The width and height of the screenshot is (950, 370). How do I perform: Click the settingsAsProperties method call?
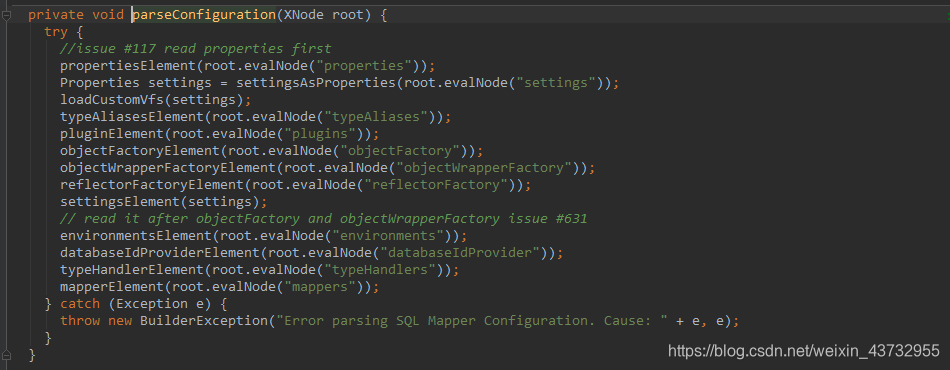[x=316, y=82]
